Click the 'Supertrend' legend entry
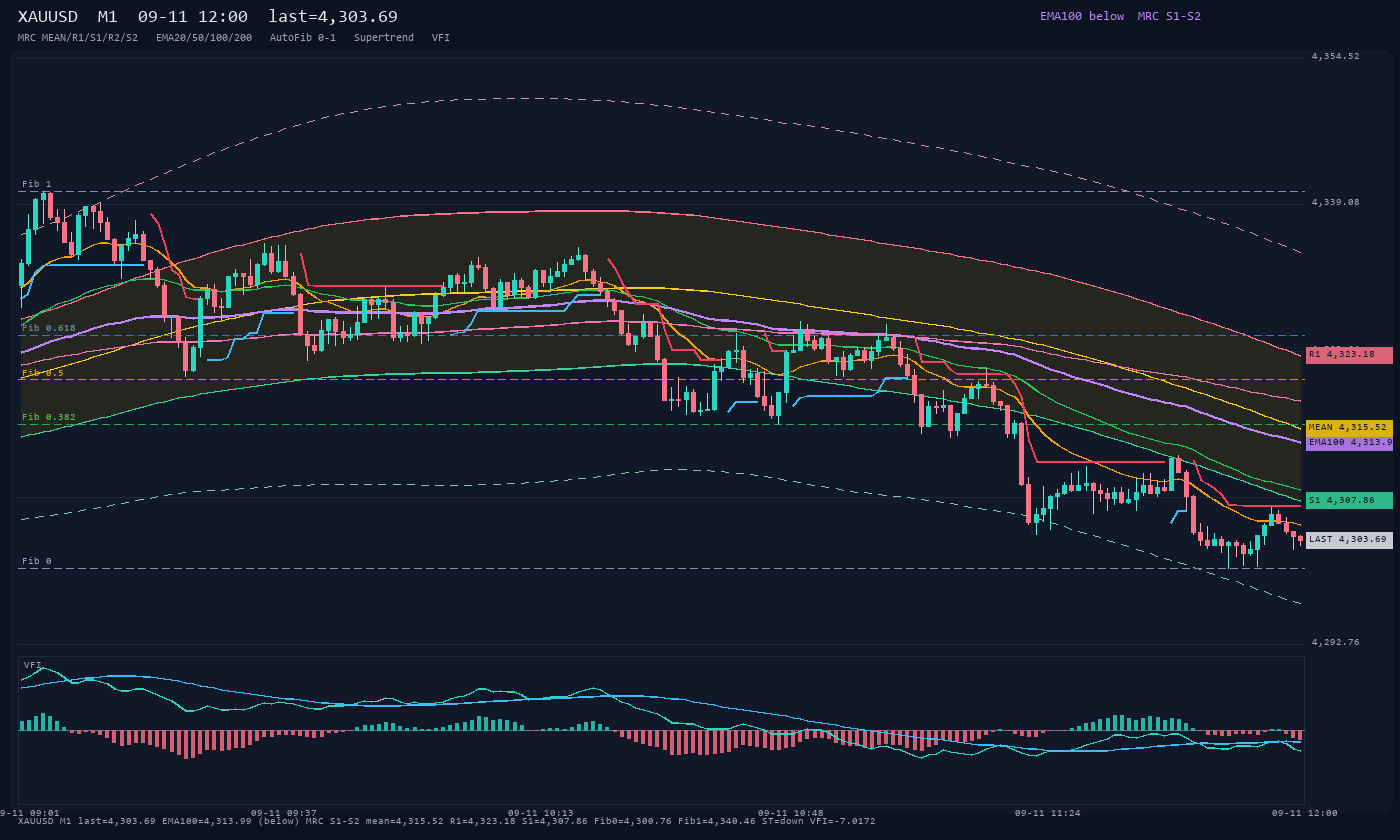The image size is (1400, 840). pyautogui.click(x=384, y=37)
